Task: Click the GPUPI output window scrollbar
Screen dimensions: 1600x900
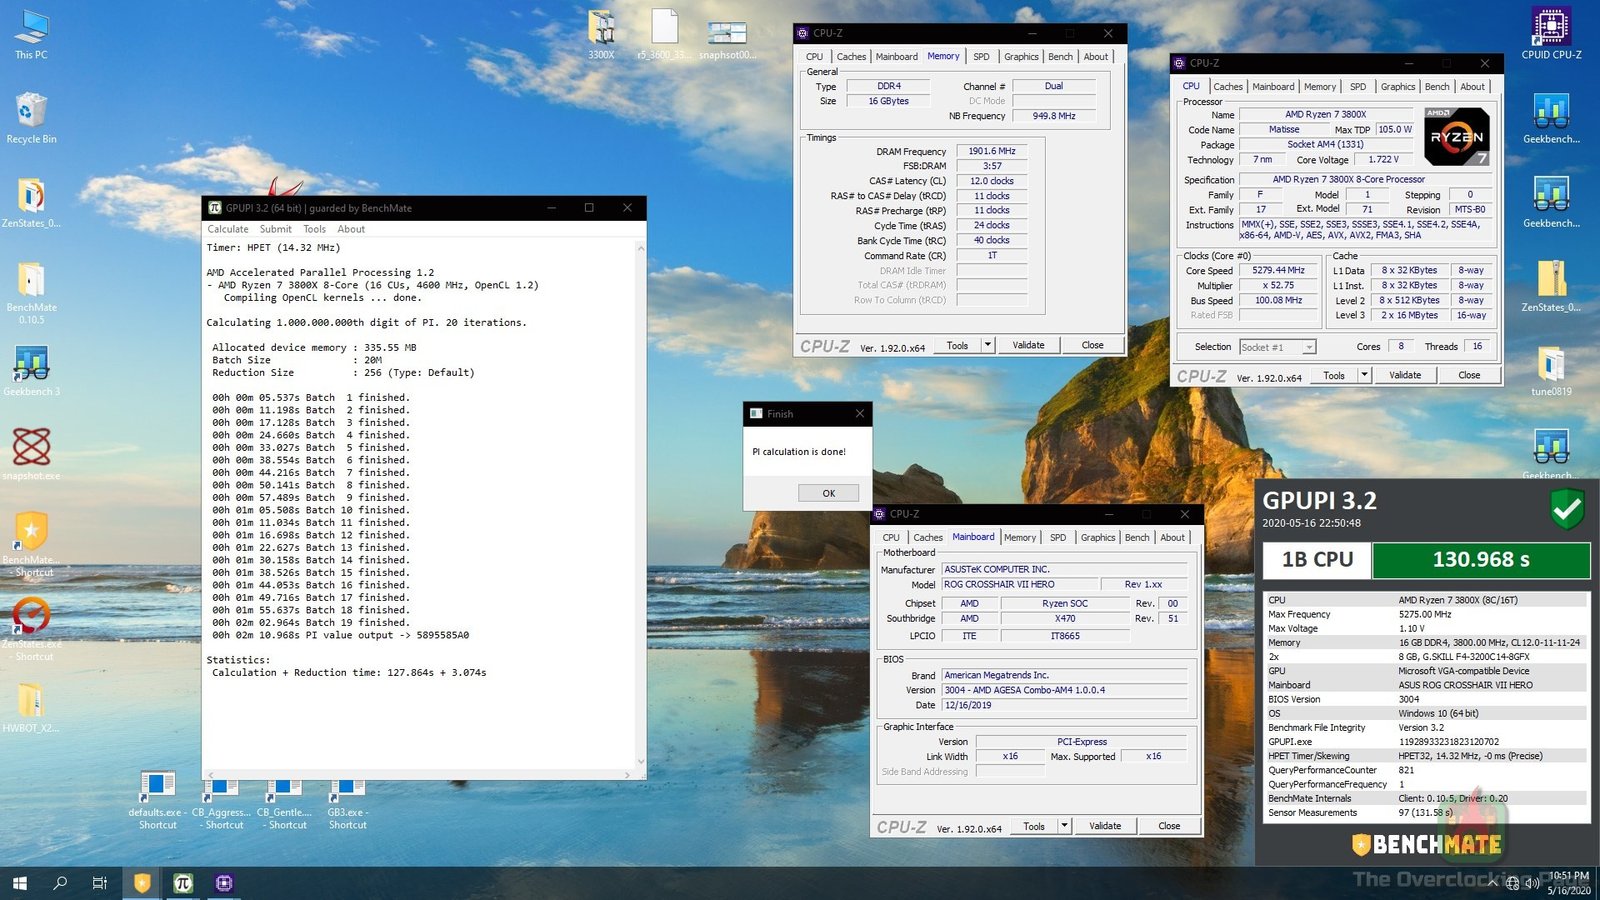Action: pyautogui.click(x=641, y=500)
